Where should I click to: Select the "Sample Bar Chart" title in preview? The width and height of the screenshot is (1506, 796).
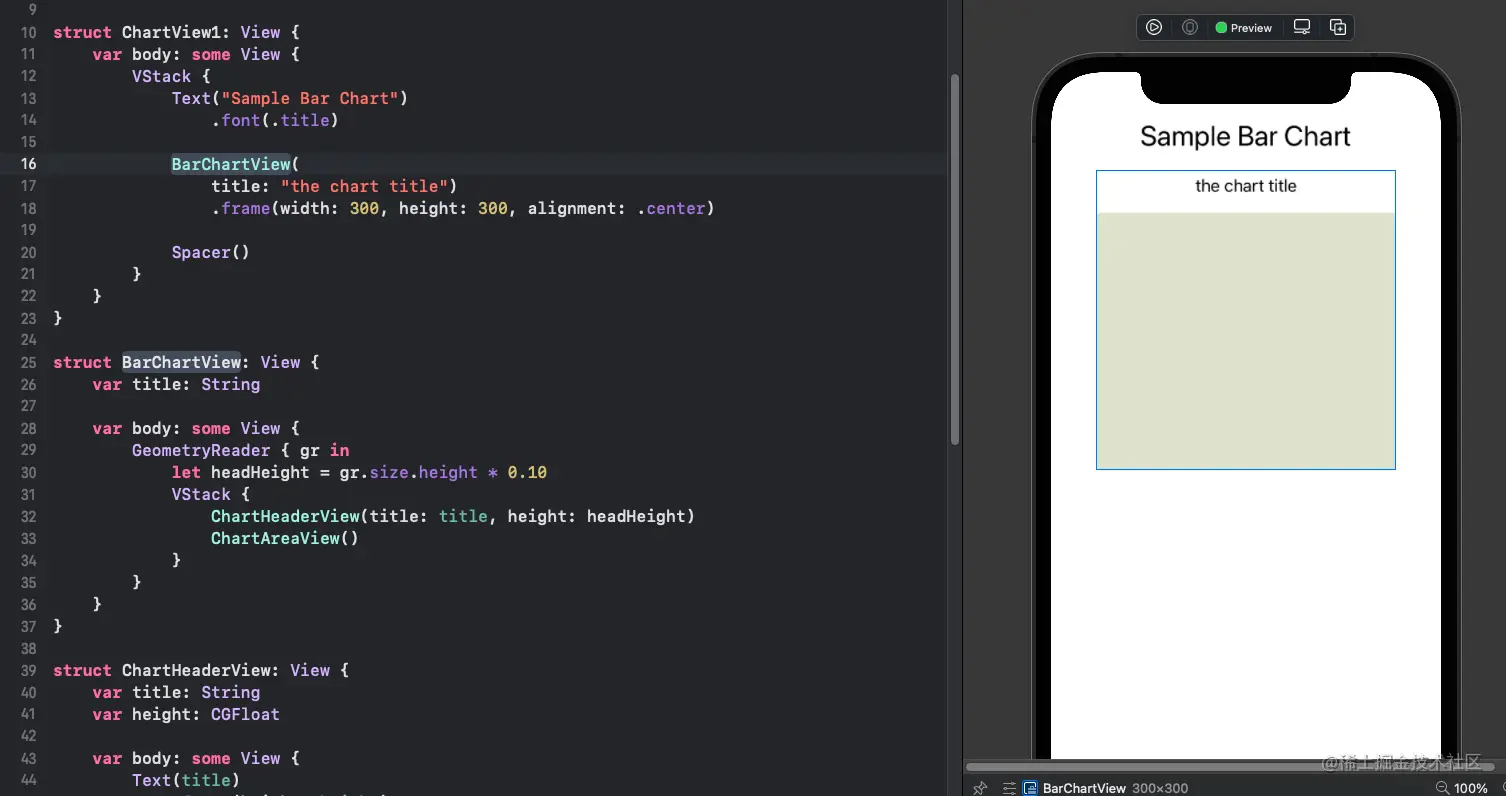pos(1245,136)
